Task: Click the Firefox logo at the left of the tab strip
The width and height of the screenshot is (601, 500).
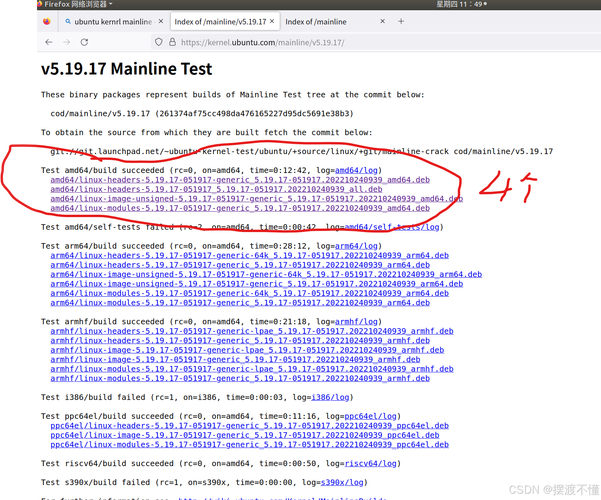Action: (x=47, y=21)
